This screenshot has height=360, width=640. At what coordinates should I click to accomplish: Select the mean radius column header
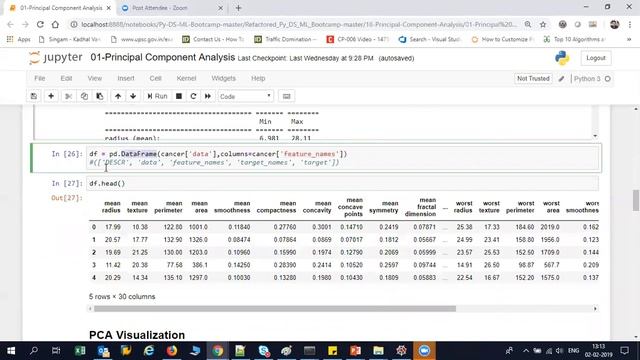(x=111, y=207)
